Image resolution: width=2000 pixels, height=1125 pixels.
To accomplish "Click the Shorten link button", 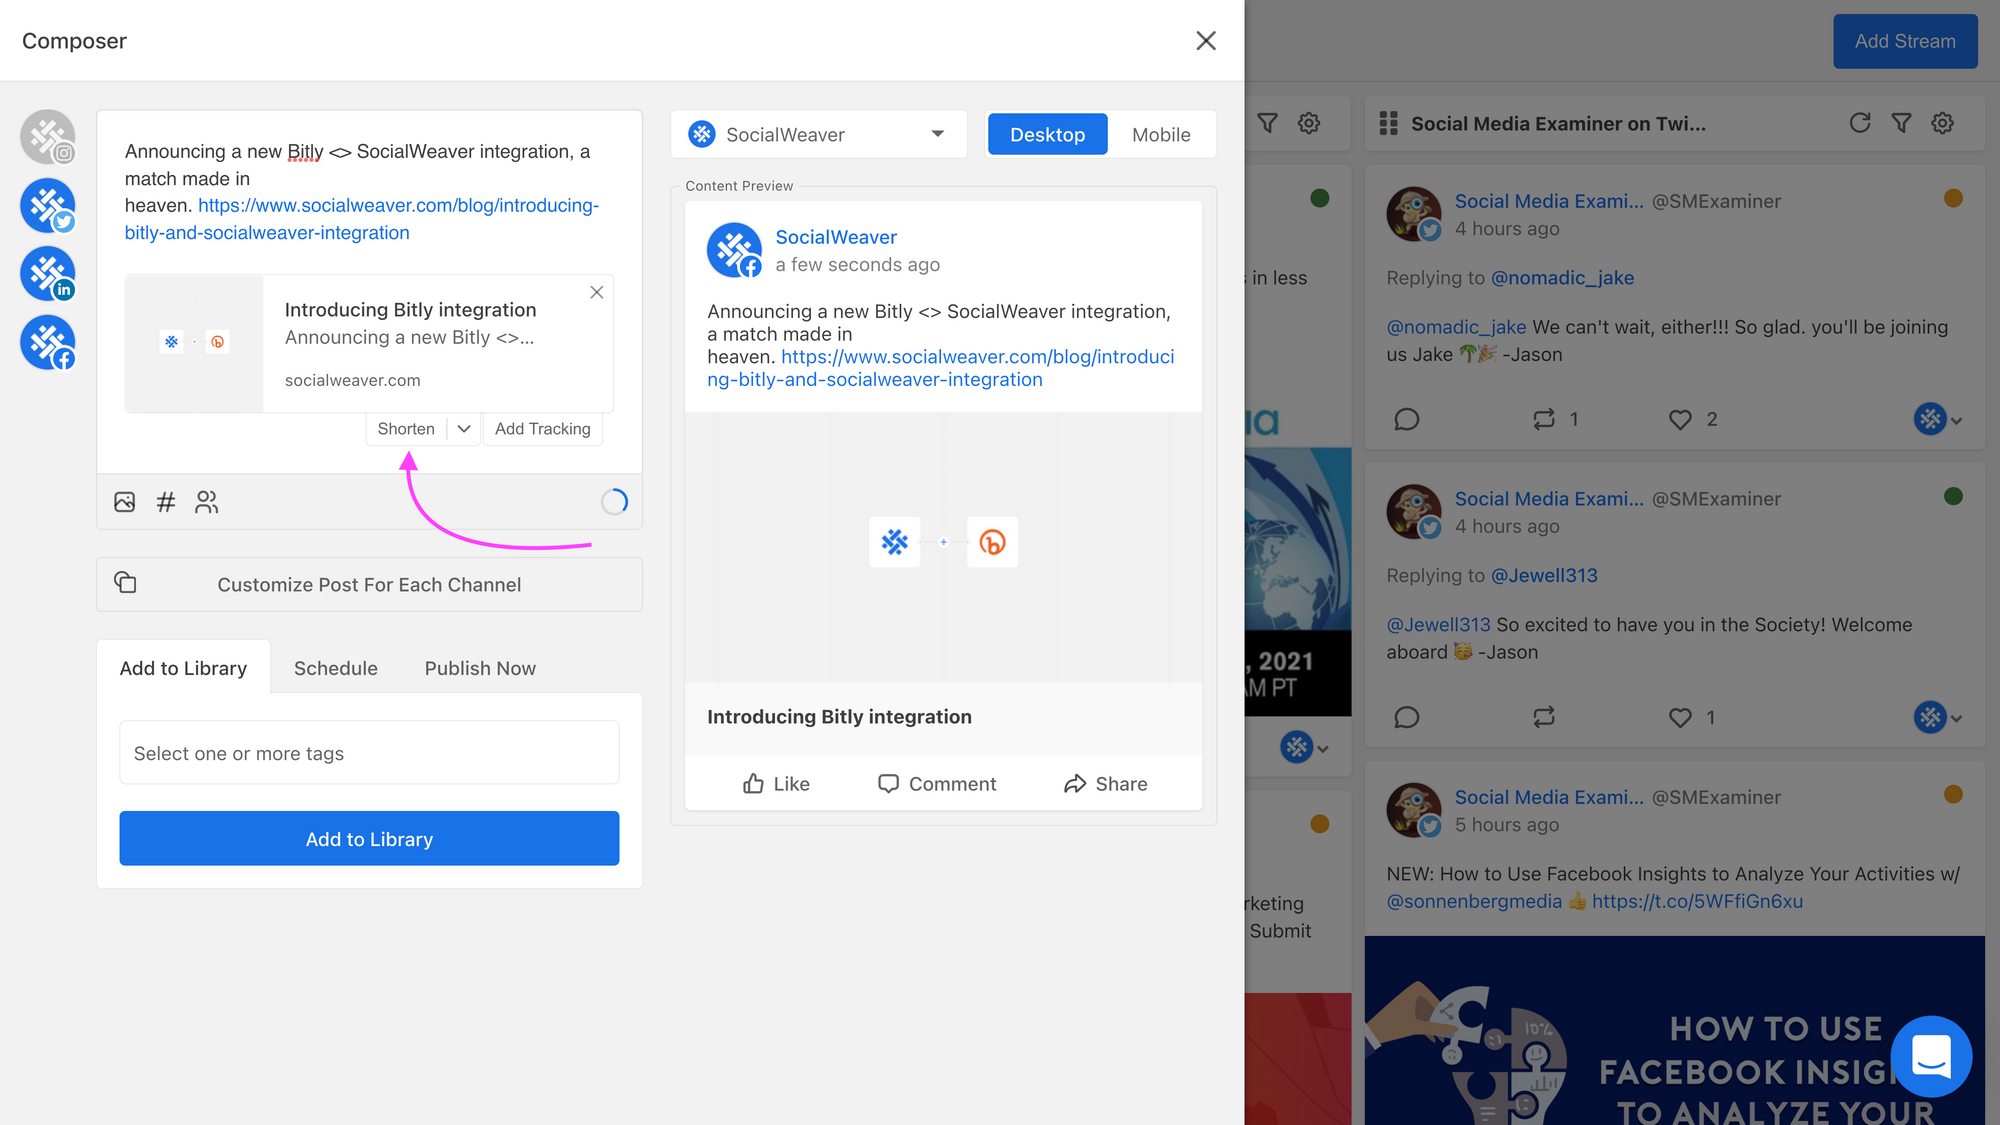I will tap(406, 429).
